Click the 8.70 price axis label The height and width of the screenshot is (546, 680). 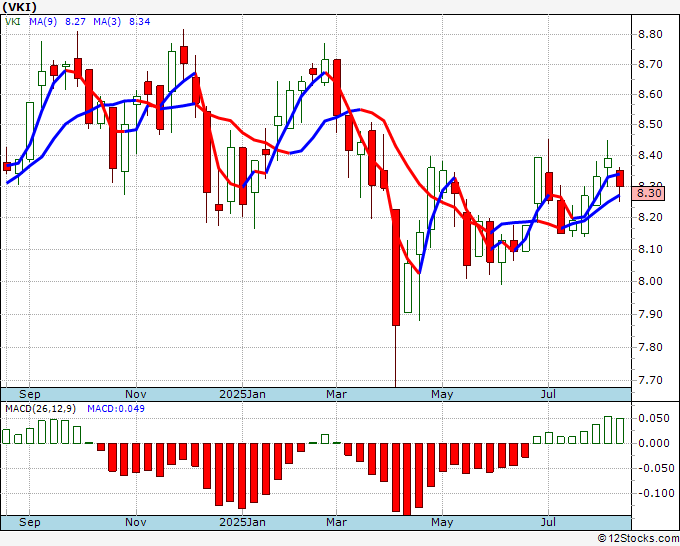click(x=651, y=65)
